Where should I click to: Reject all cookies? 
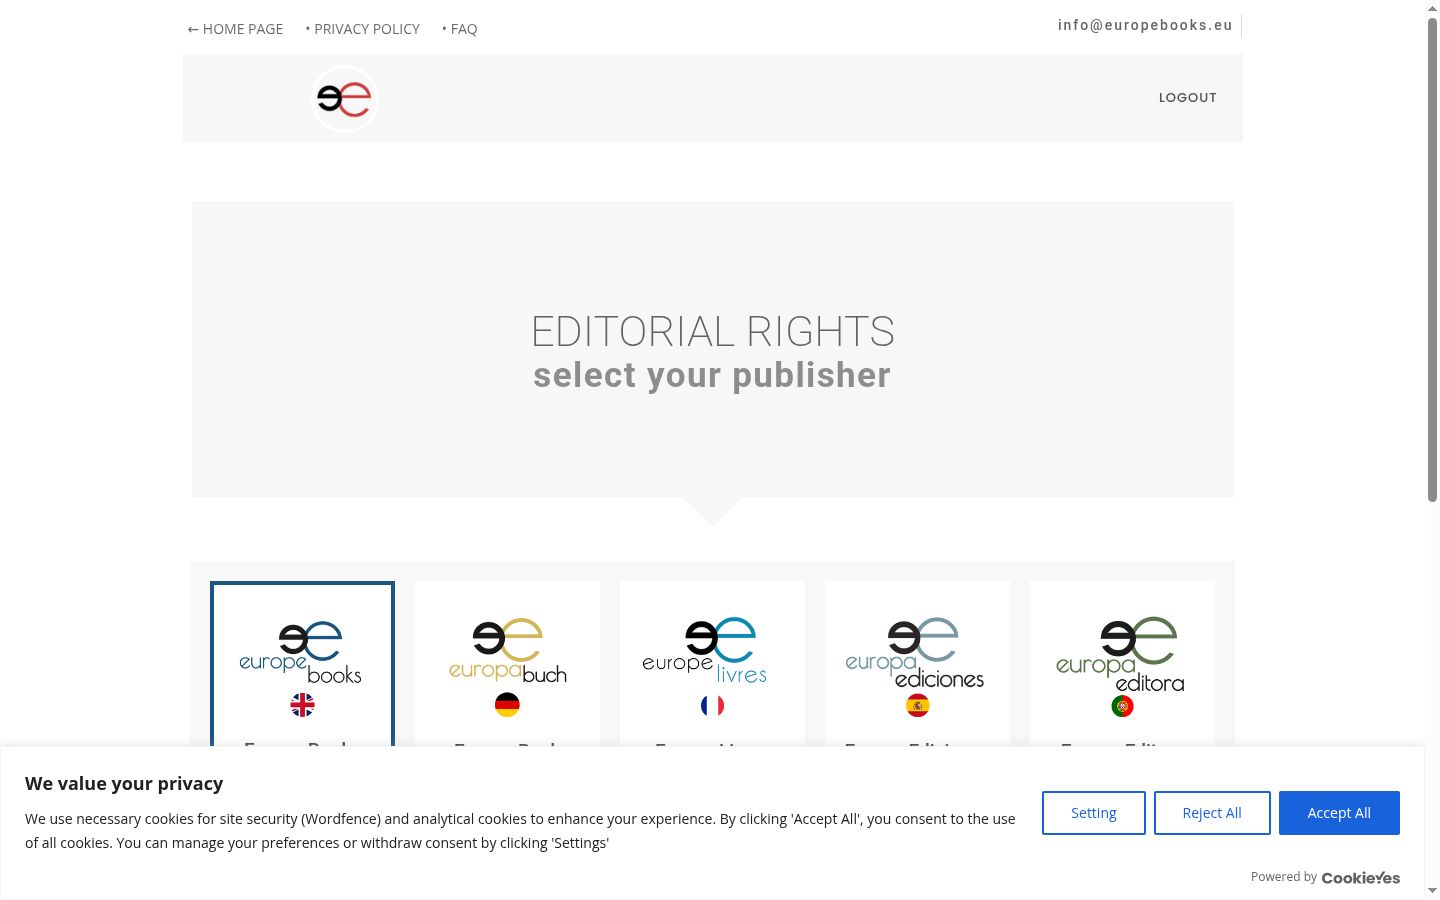pyautogui.click(x=1212, y=813)
